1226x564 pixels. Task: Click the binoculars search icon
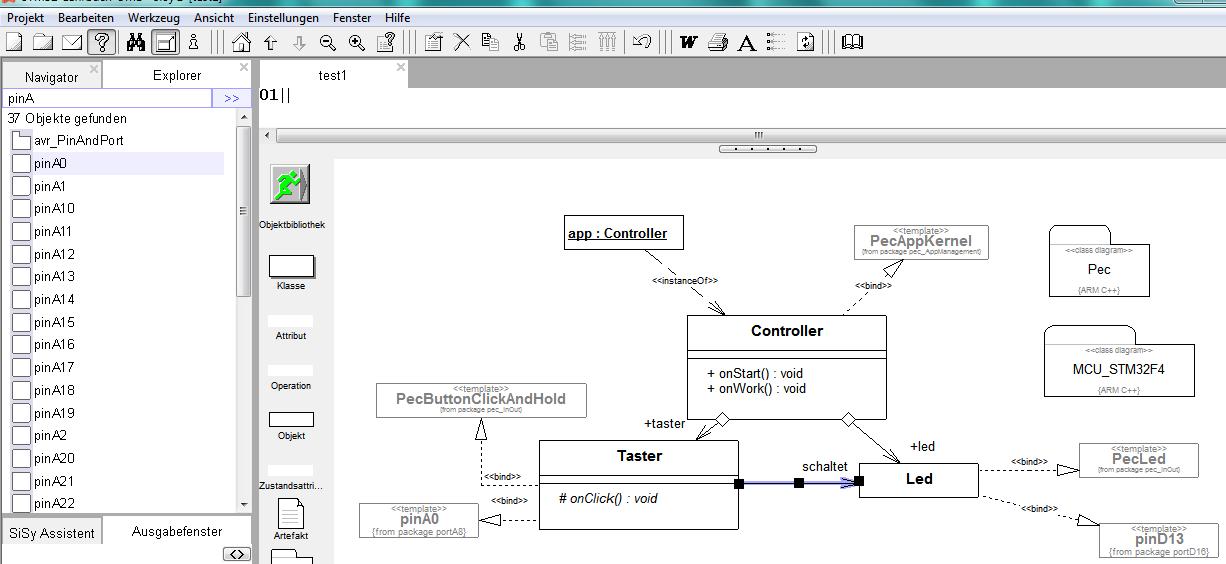[135, 42]
